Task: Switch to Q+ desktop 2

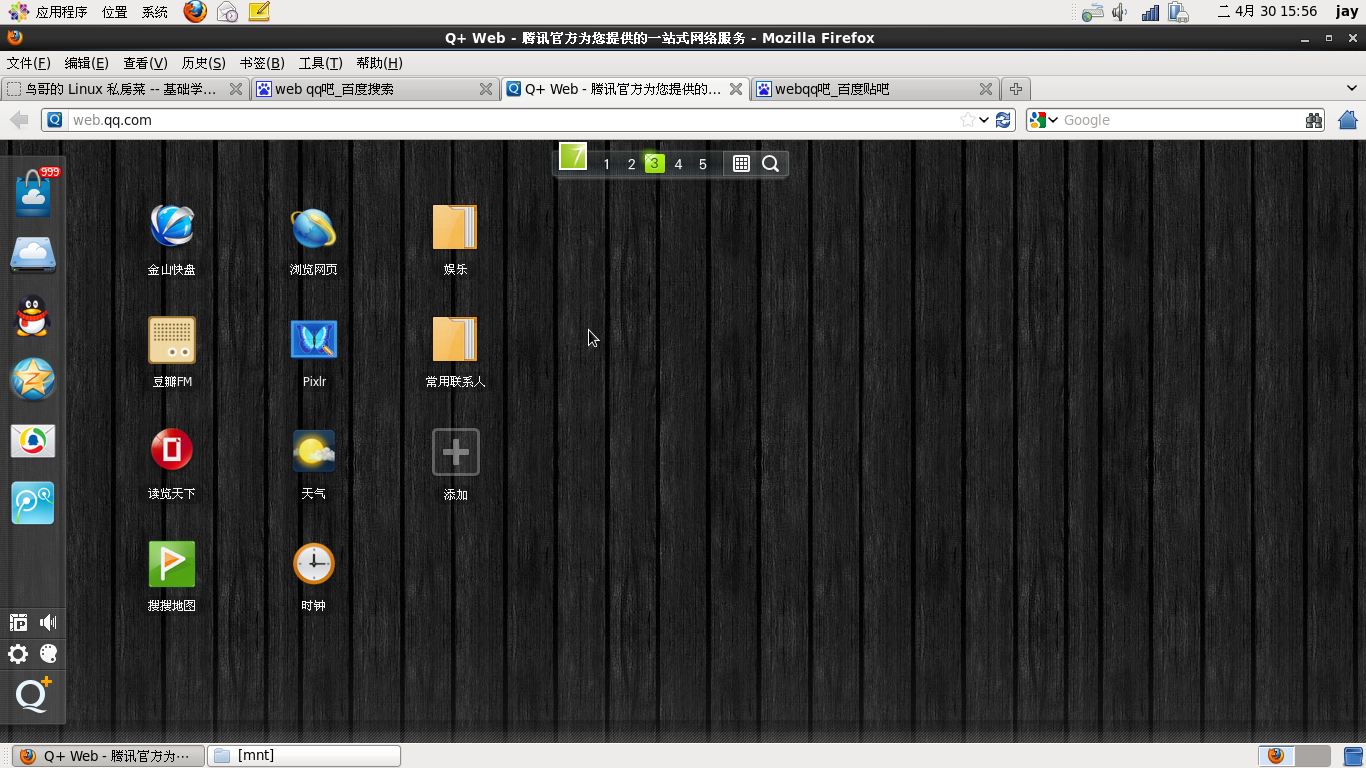Action: pos(631,164)
